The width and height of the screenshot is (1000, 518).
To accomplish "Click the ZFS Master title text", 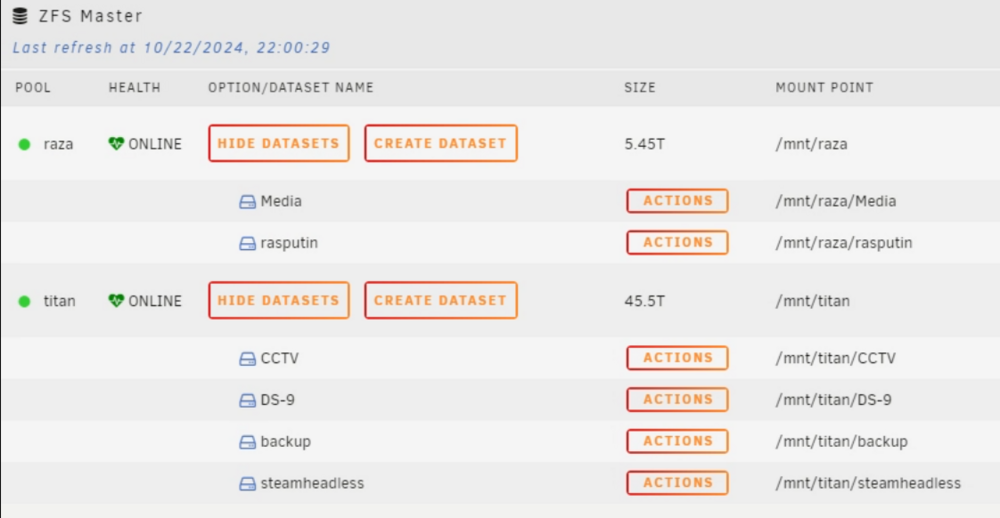I will pos(91,17).
